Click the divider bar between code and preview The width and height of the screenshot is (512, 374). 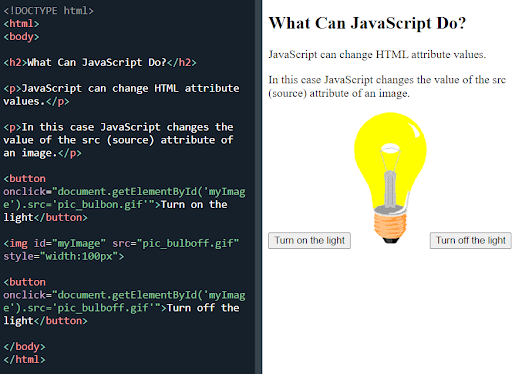[x=258, y=187]
